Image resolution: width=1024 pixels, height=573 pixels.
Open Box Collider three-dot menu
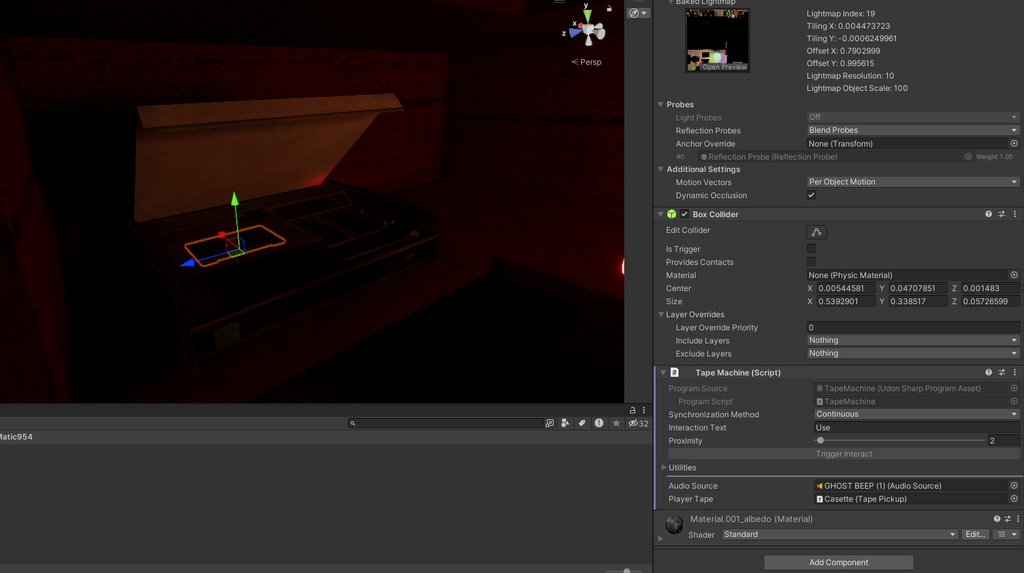tap(1014, 214)
